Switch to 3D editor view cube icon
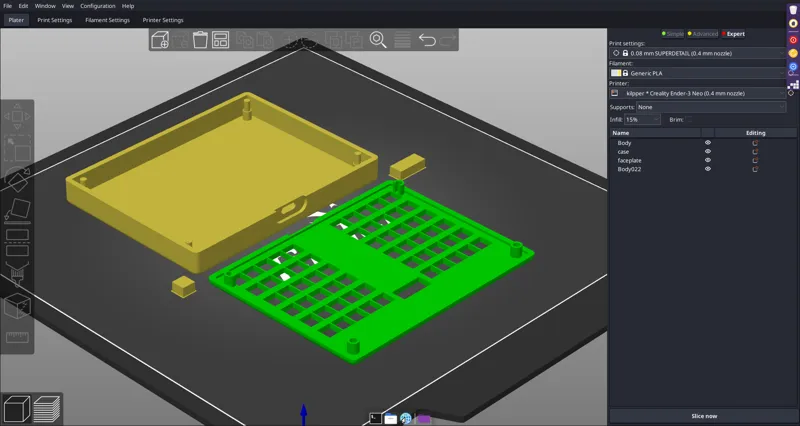 coord(16,409)
